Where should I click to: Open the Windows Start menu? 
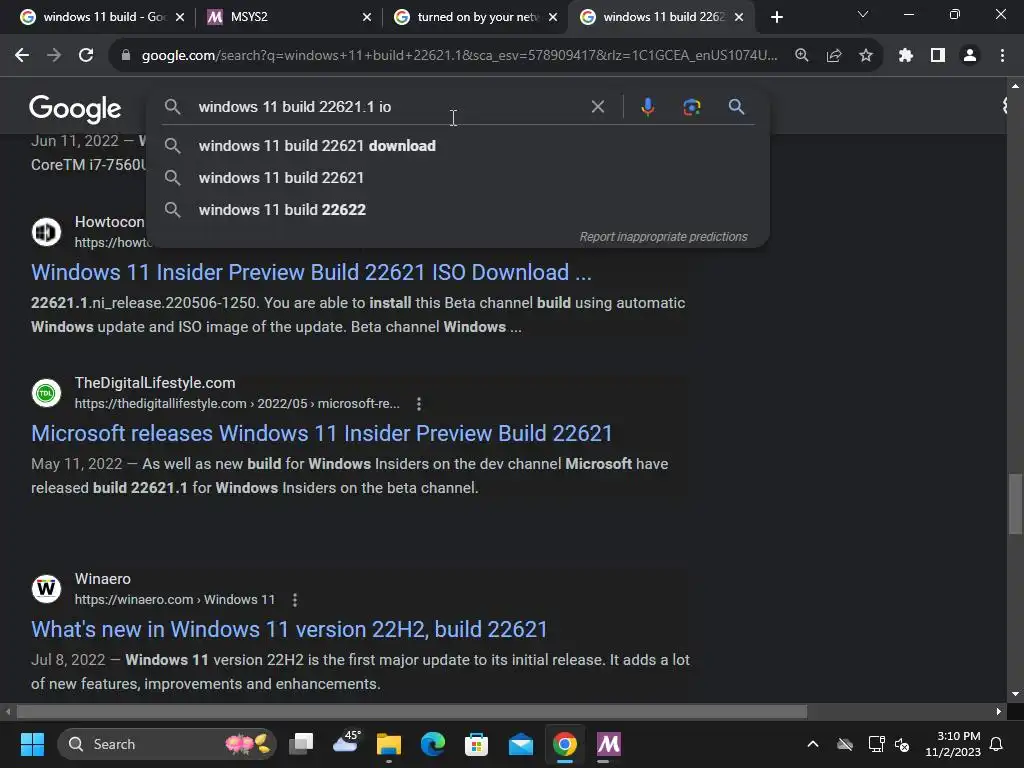pos(32,744)
